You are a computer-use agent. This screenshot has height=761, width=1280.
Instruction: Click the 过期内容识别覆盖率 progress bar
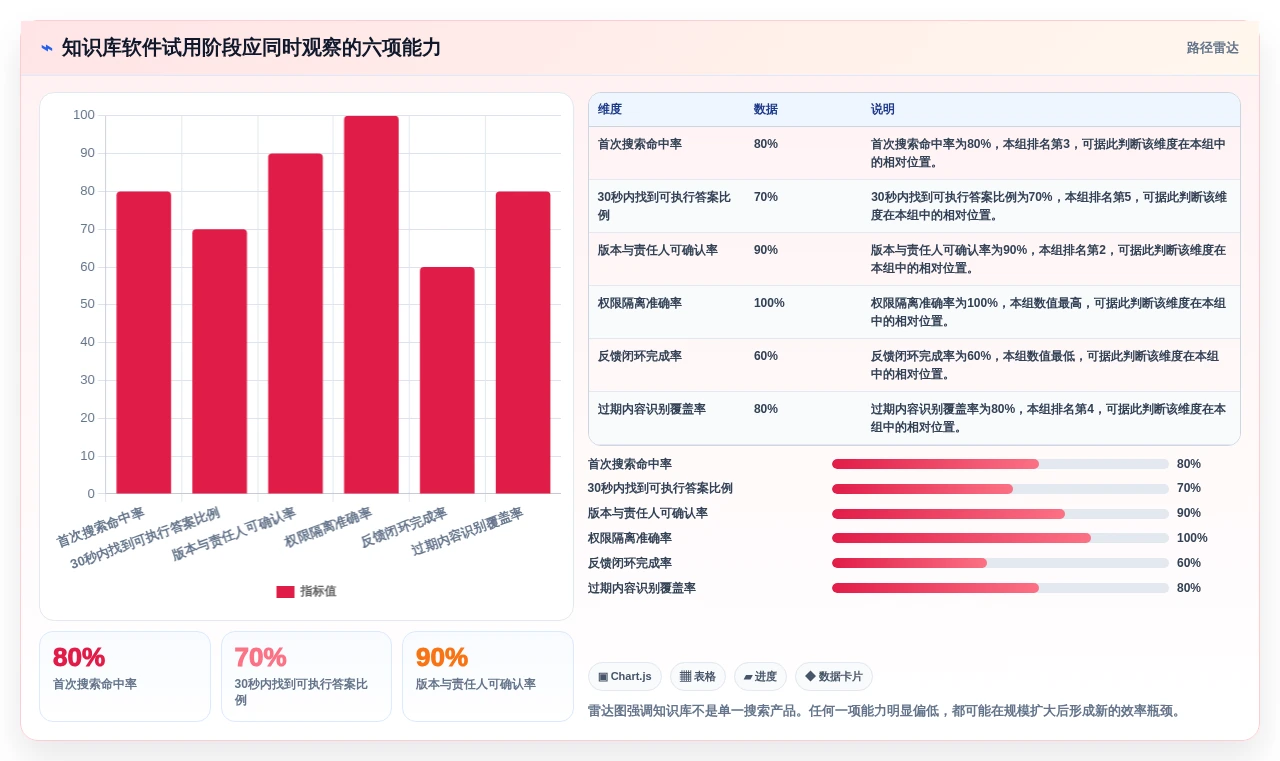coord(1000,588)
